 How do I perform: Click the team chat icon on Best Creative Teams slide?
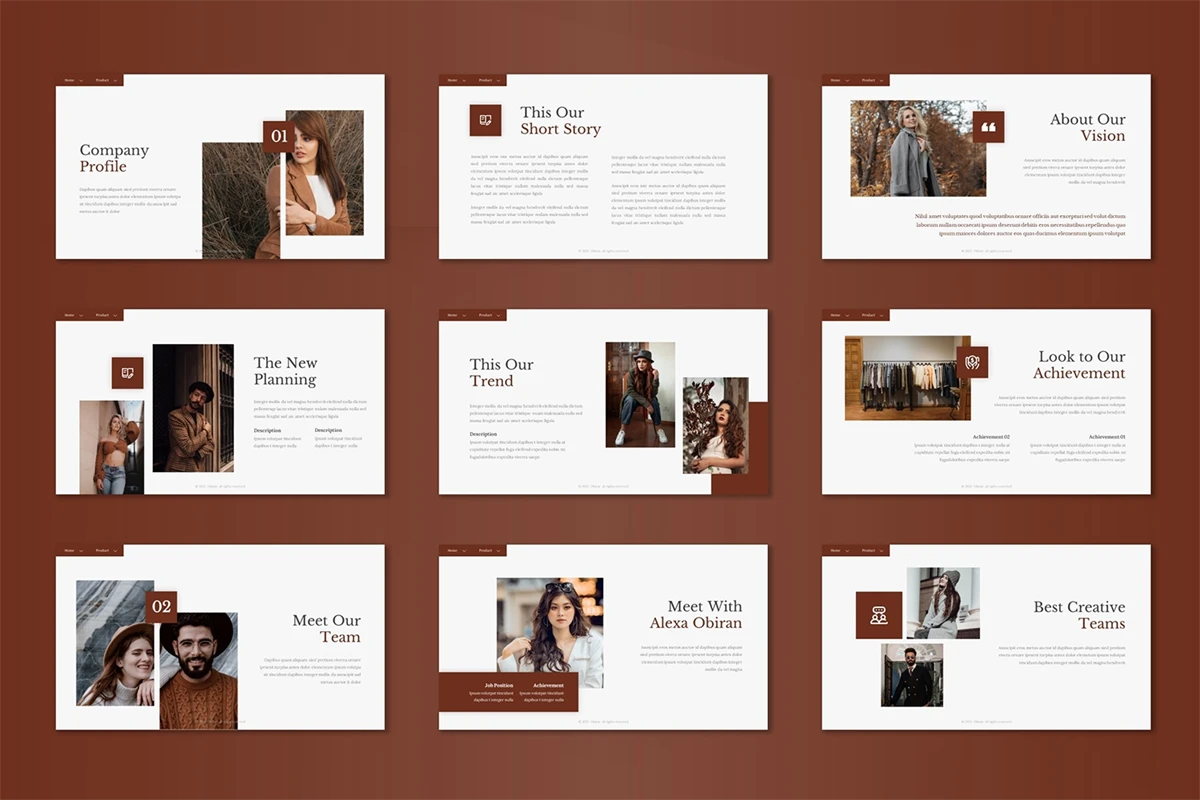878,615
